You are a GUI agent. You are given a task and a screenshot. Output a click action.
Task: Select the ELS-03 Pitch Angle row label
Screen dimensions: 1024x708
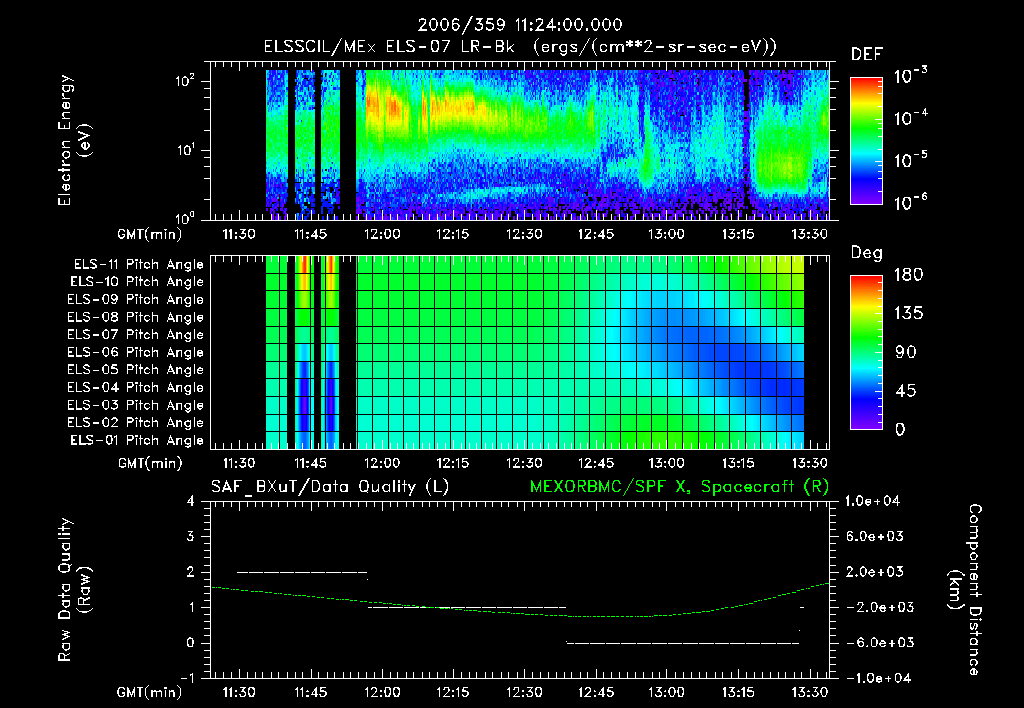pos(136,405)
